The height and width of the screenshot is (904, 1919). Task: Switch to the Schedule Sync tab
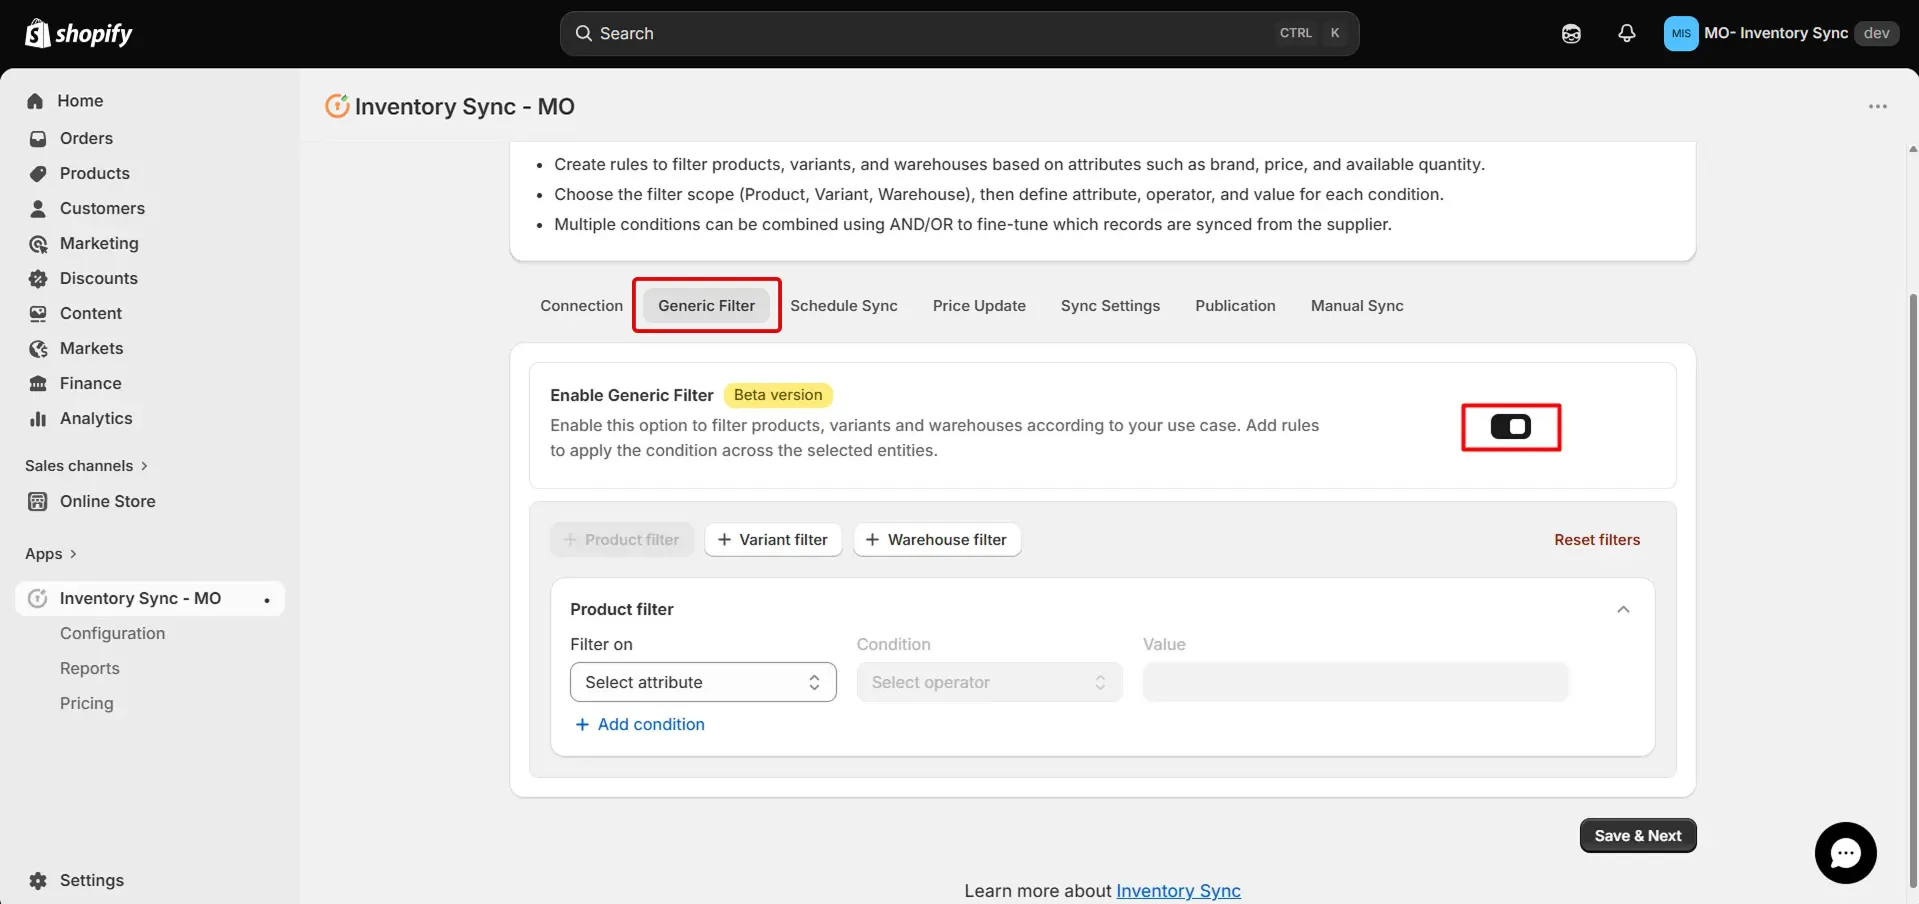tap(844, 306)
